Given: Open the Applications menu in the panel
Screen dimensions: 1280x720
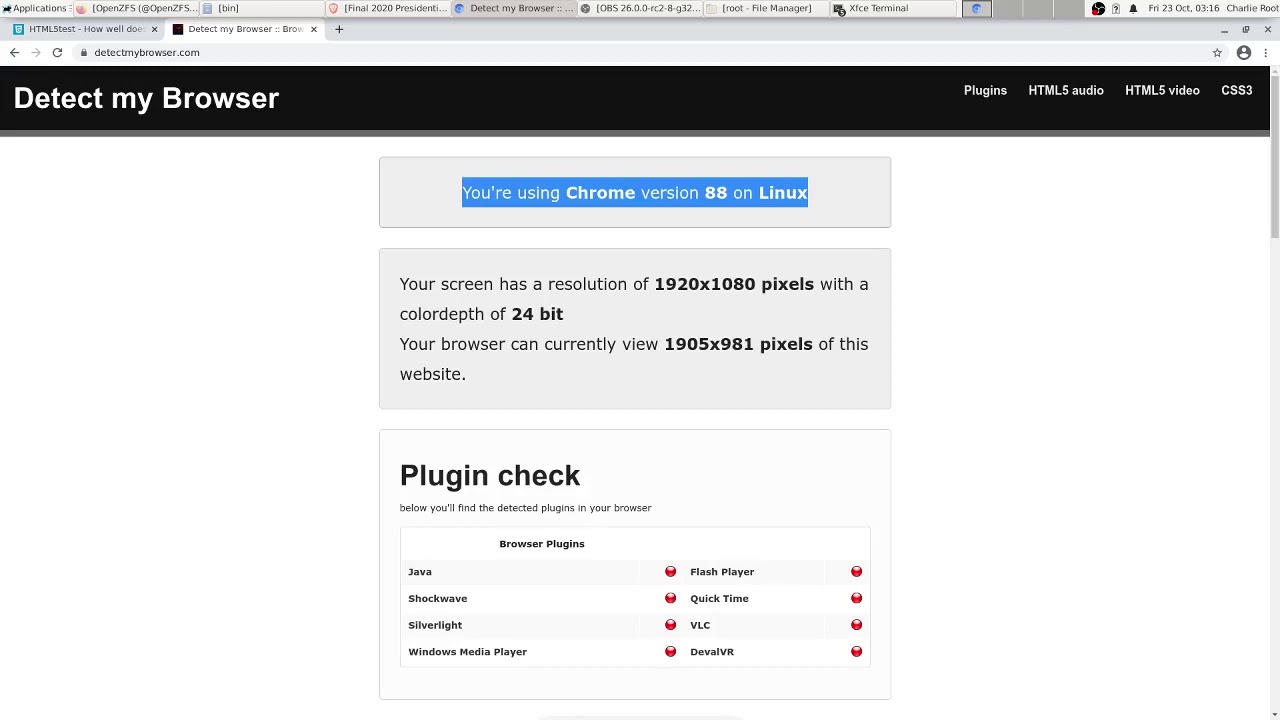Looking at the screenshot, I should [35, 8].
